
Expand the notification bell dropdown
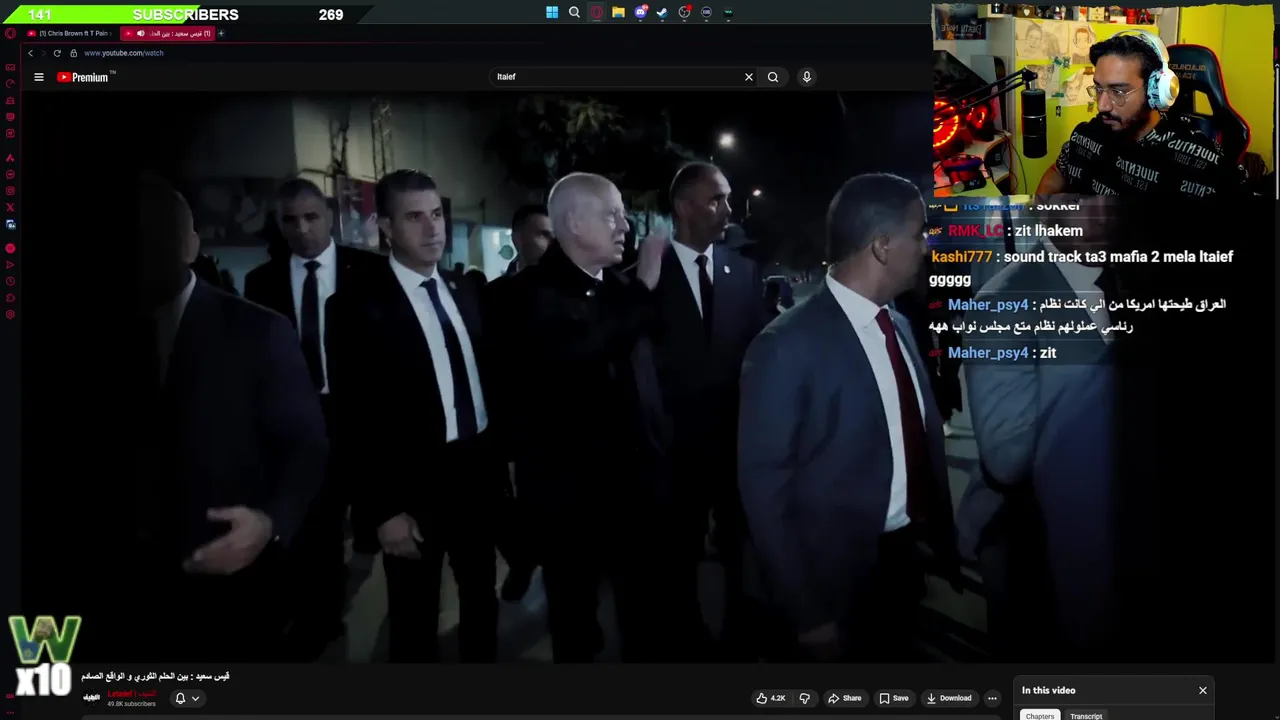(x=187, y=698)
